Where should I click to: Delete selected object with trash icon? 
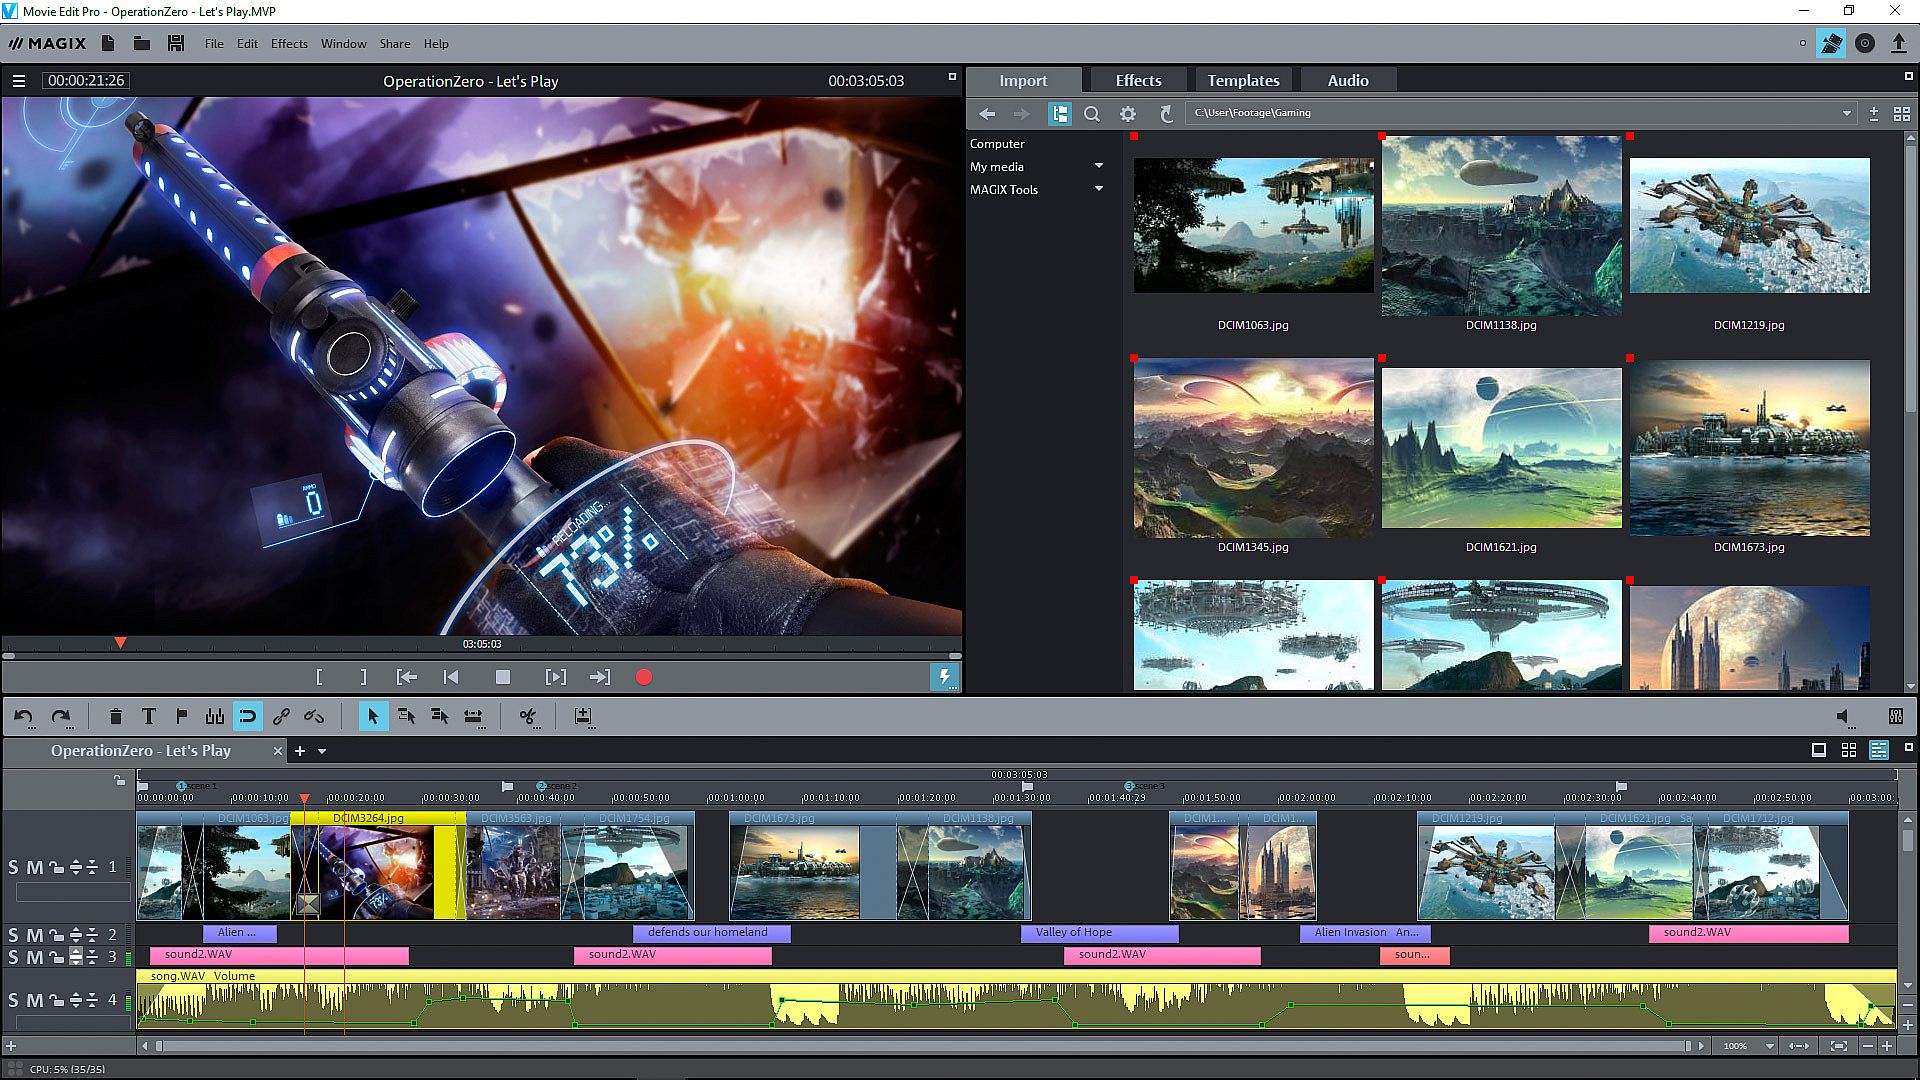pyautogui.click(x=115, y=716)
